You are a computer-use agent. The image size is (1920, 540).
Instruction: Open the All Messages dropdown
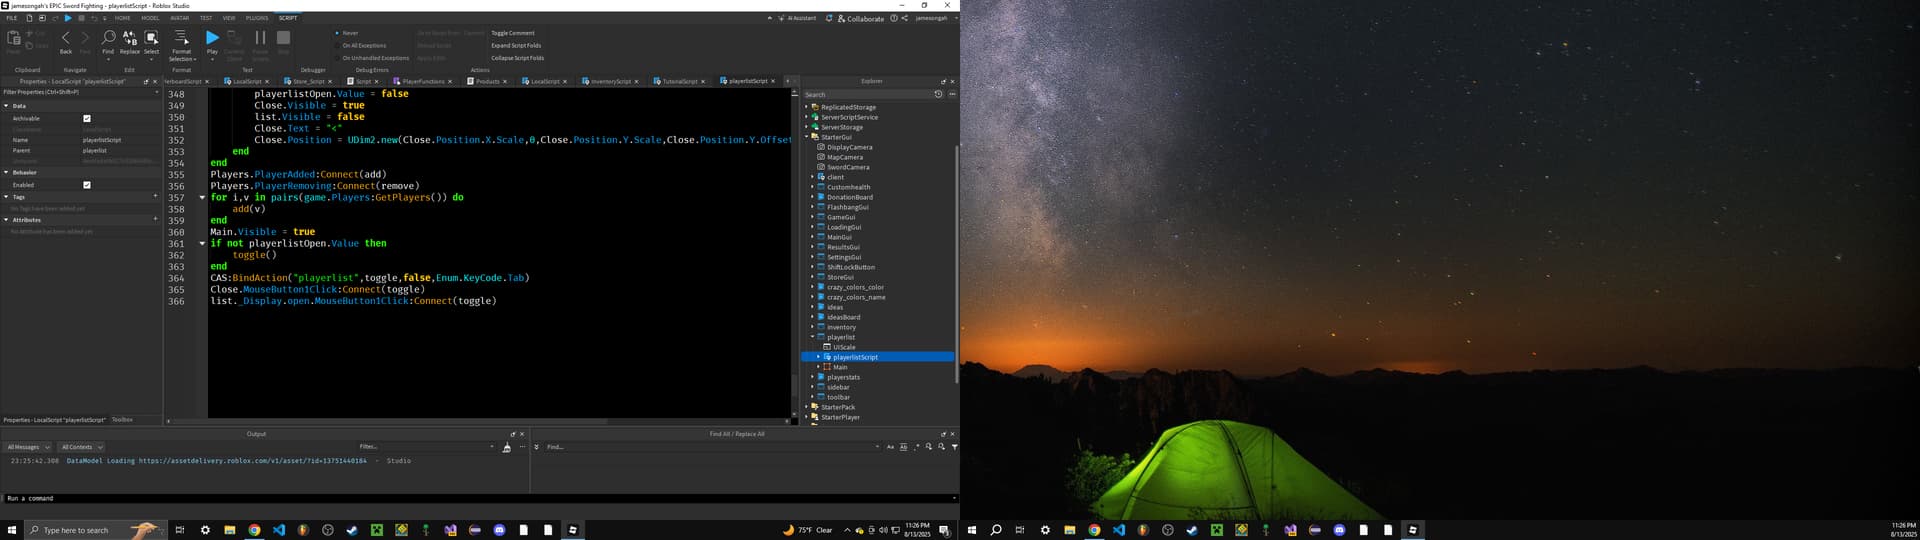tap(26, 447)
